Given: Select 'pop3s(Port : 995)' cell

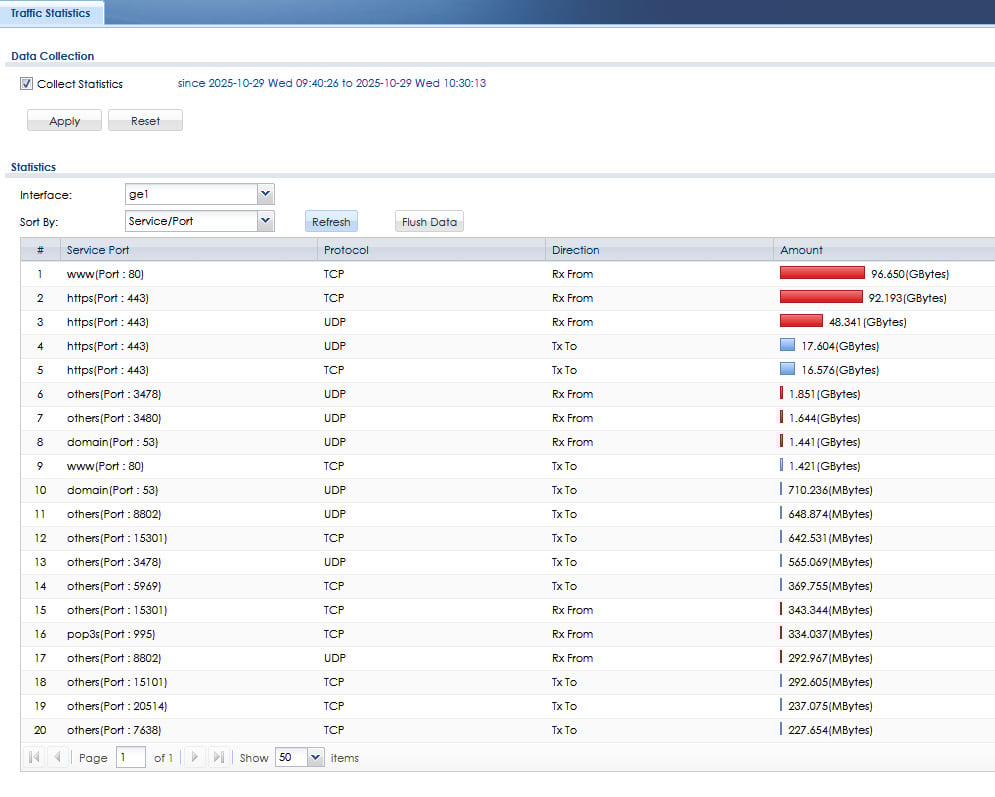Looking at the screenshot, I should [x=111, y=634].
